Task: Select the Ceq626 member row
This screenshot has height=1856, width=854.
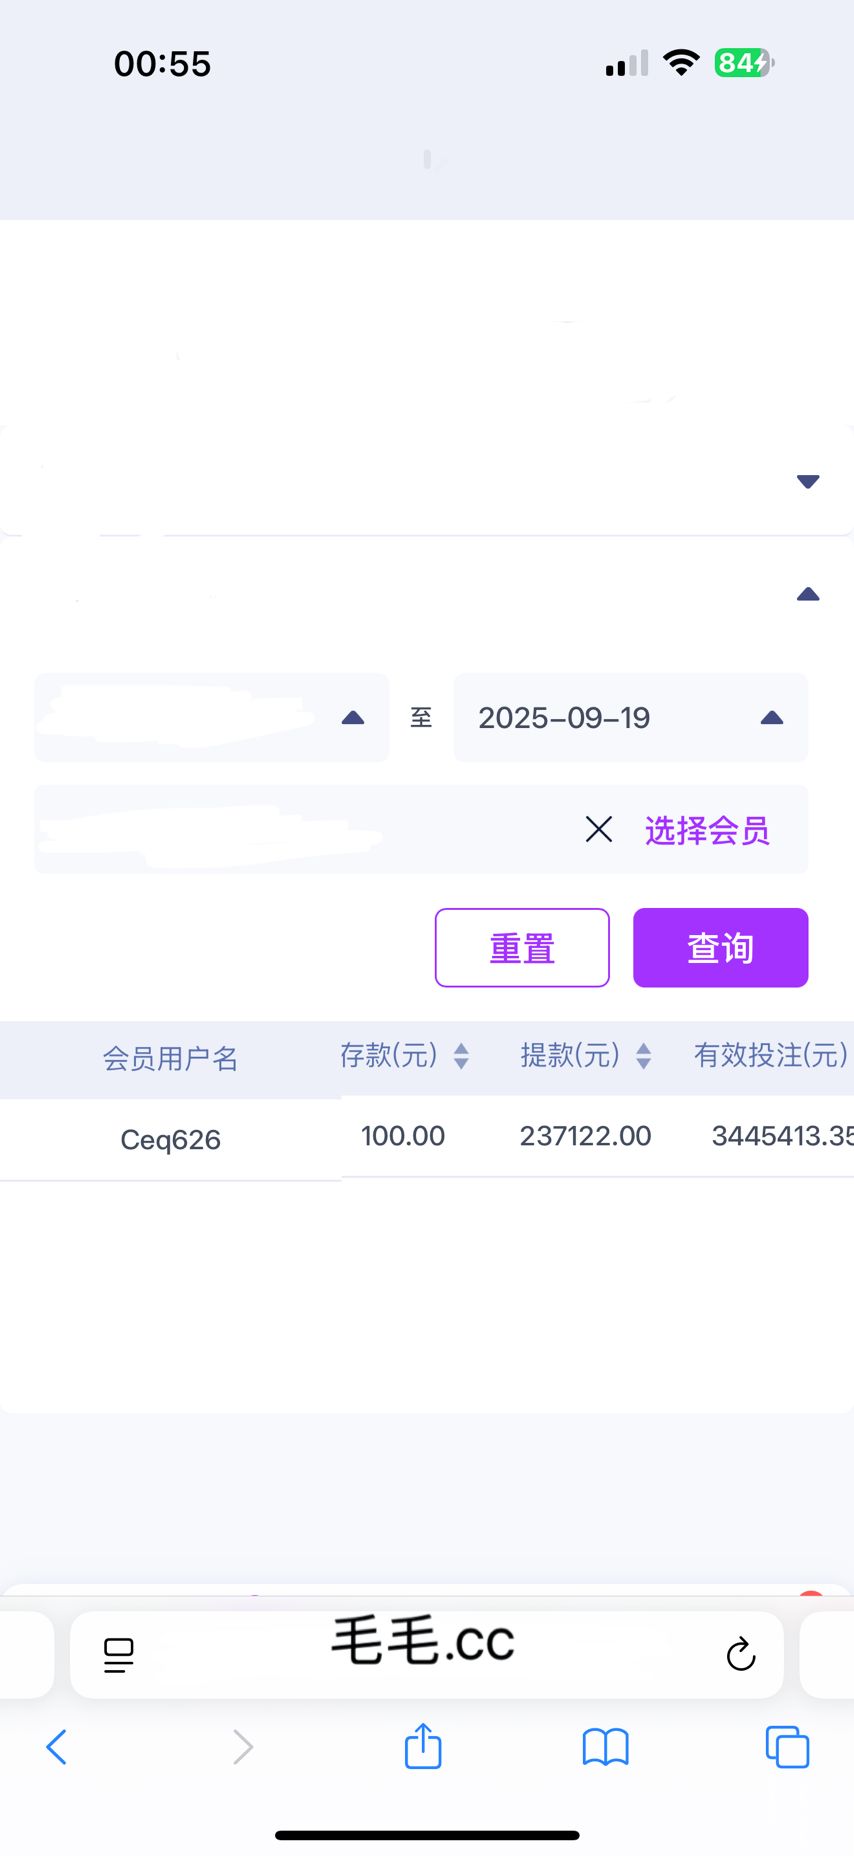Action: pos(170,1139)
